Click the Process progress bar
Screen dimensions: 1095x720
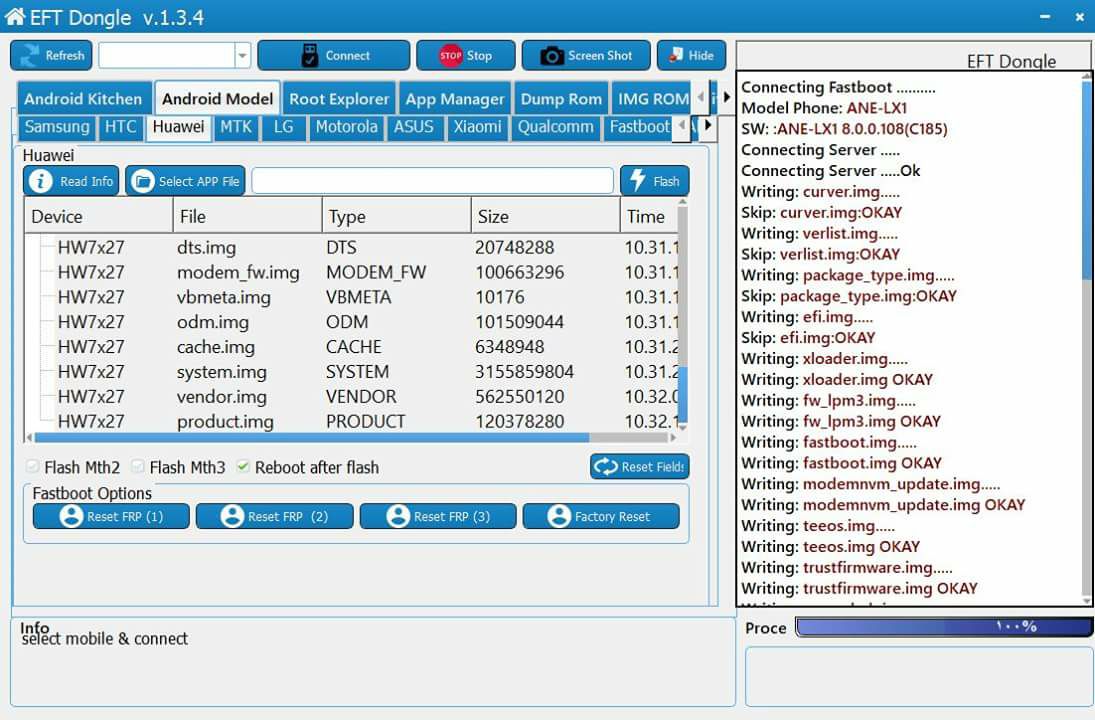coord(944,626)
